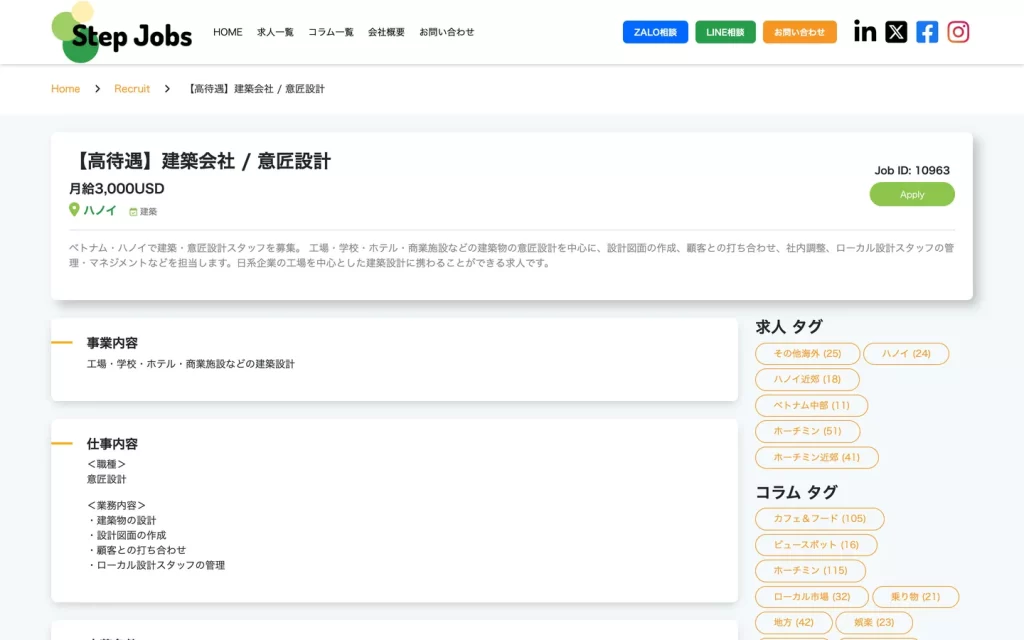Click the 仕事内容 section heading
The image size is (1024, 640).
[x=112, y=444]
